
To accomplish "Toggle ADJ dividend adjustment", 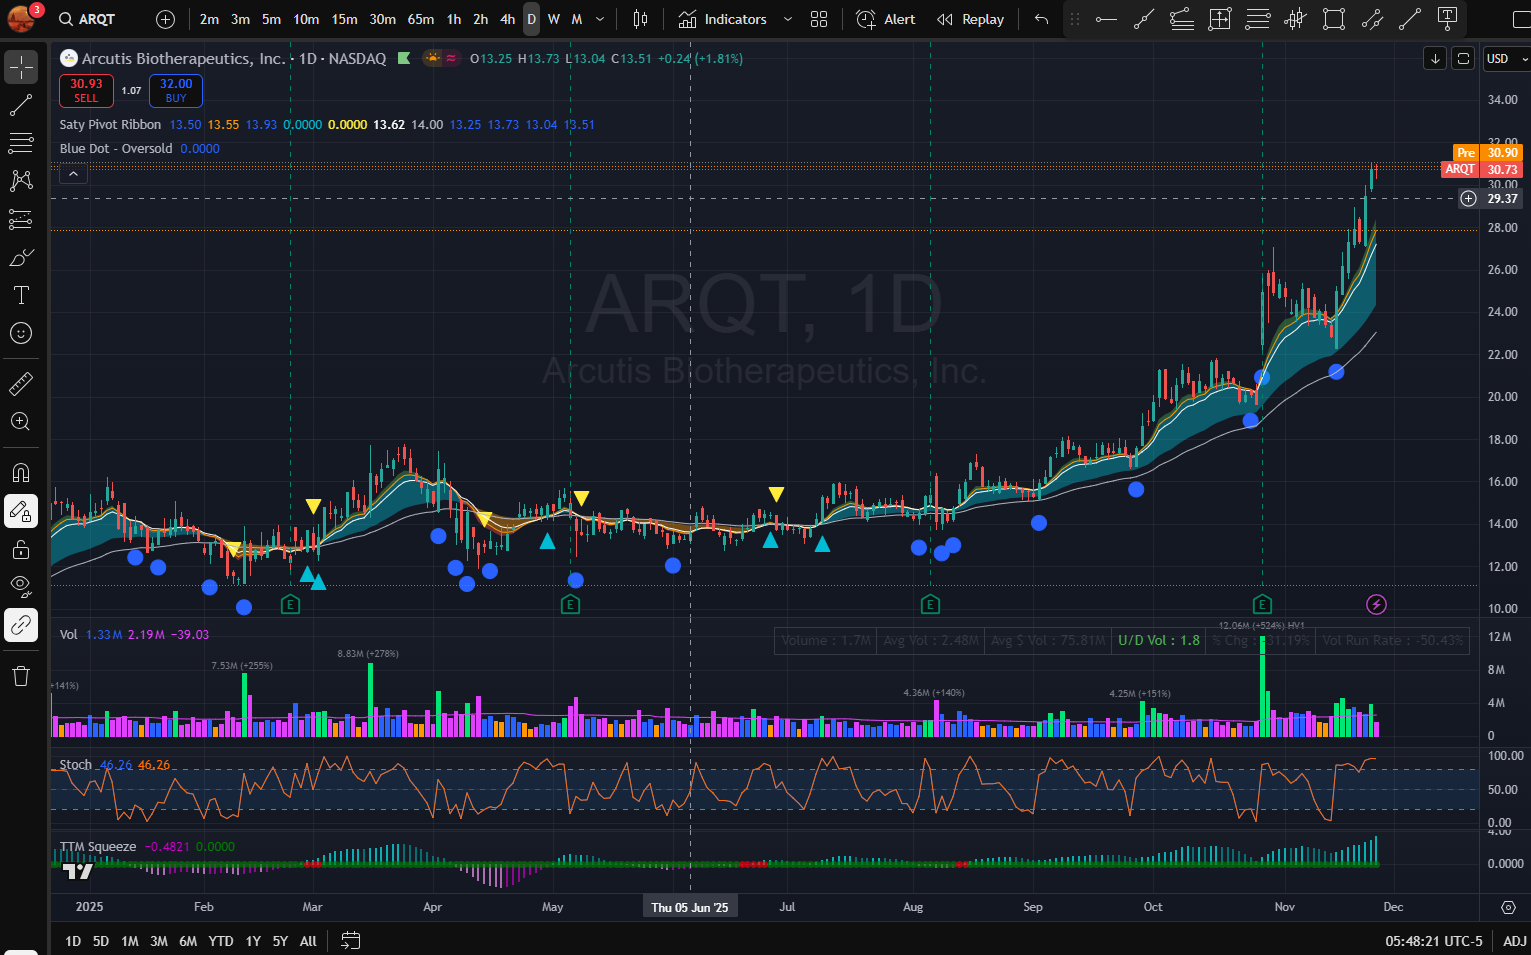I will (x=1515, y=941).
